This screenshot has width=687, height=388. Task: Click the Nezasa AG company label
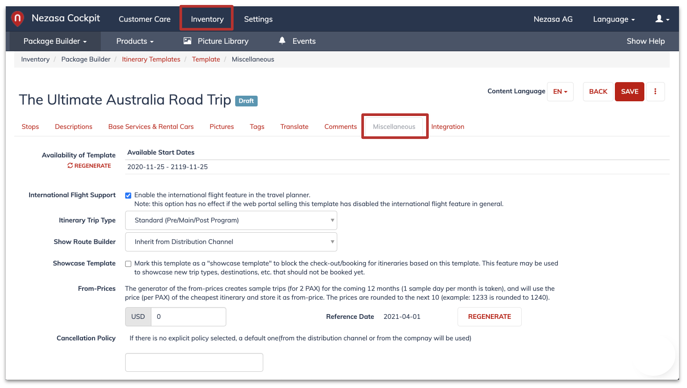(x=552, y=19)
